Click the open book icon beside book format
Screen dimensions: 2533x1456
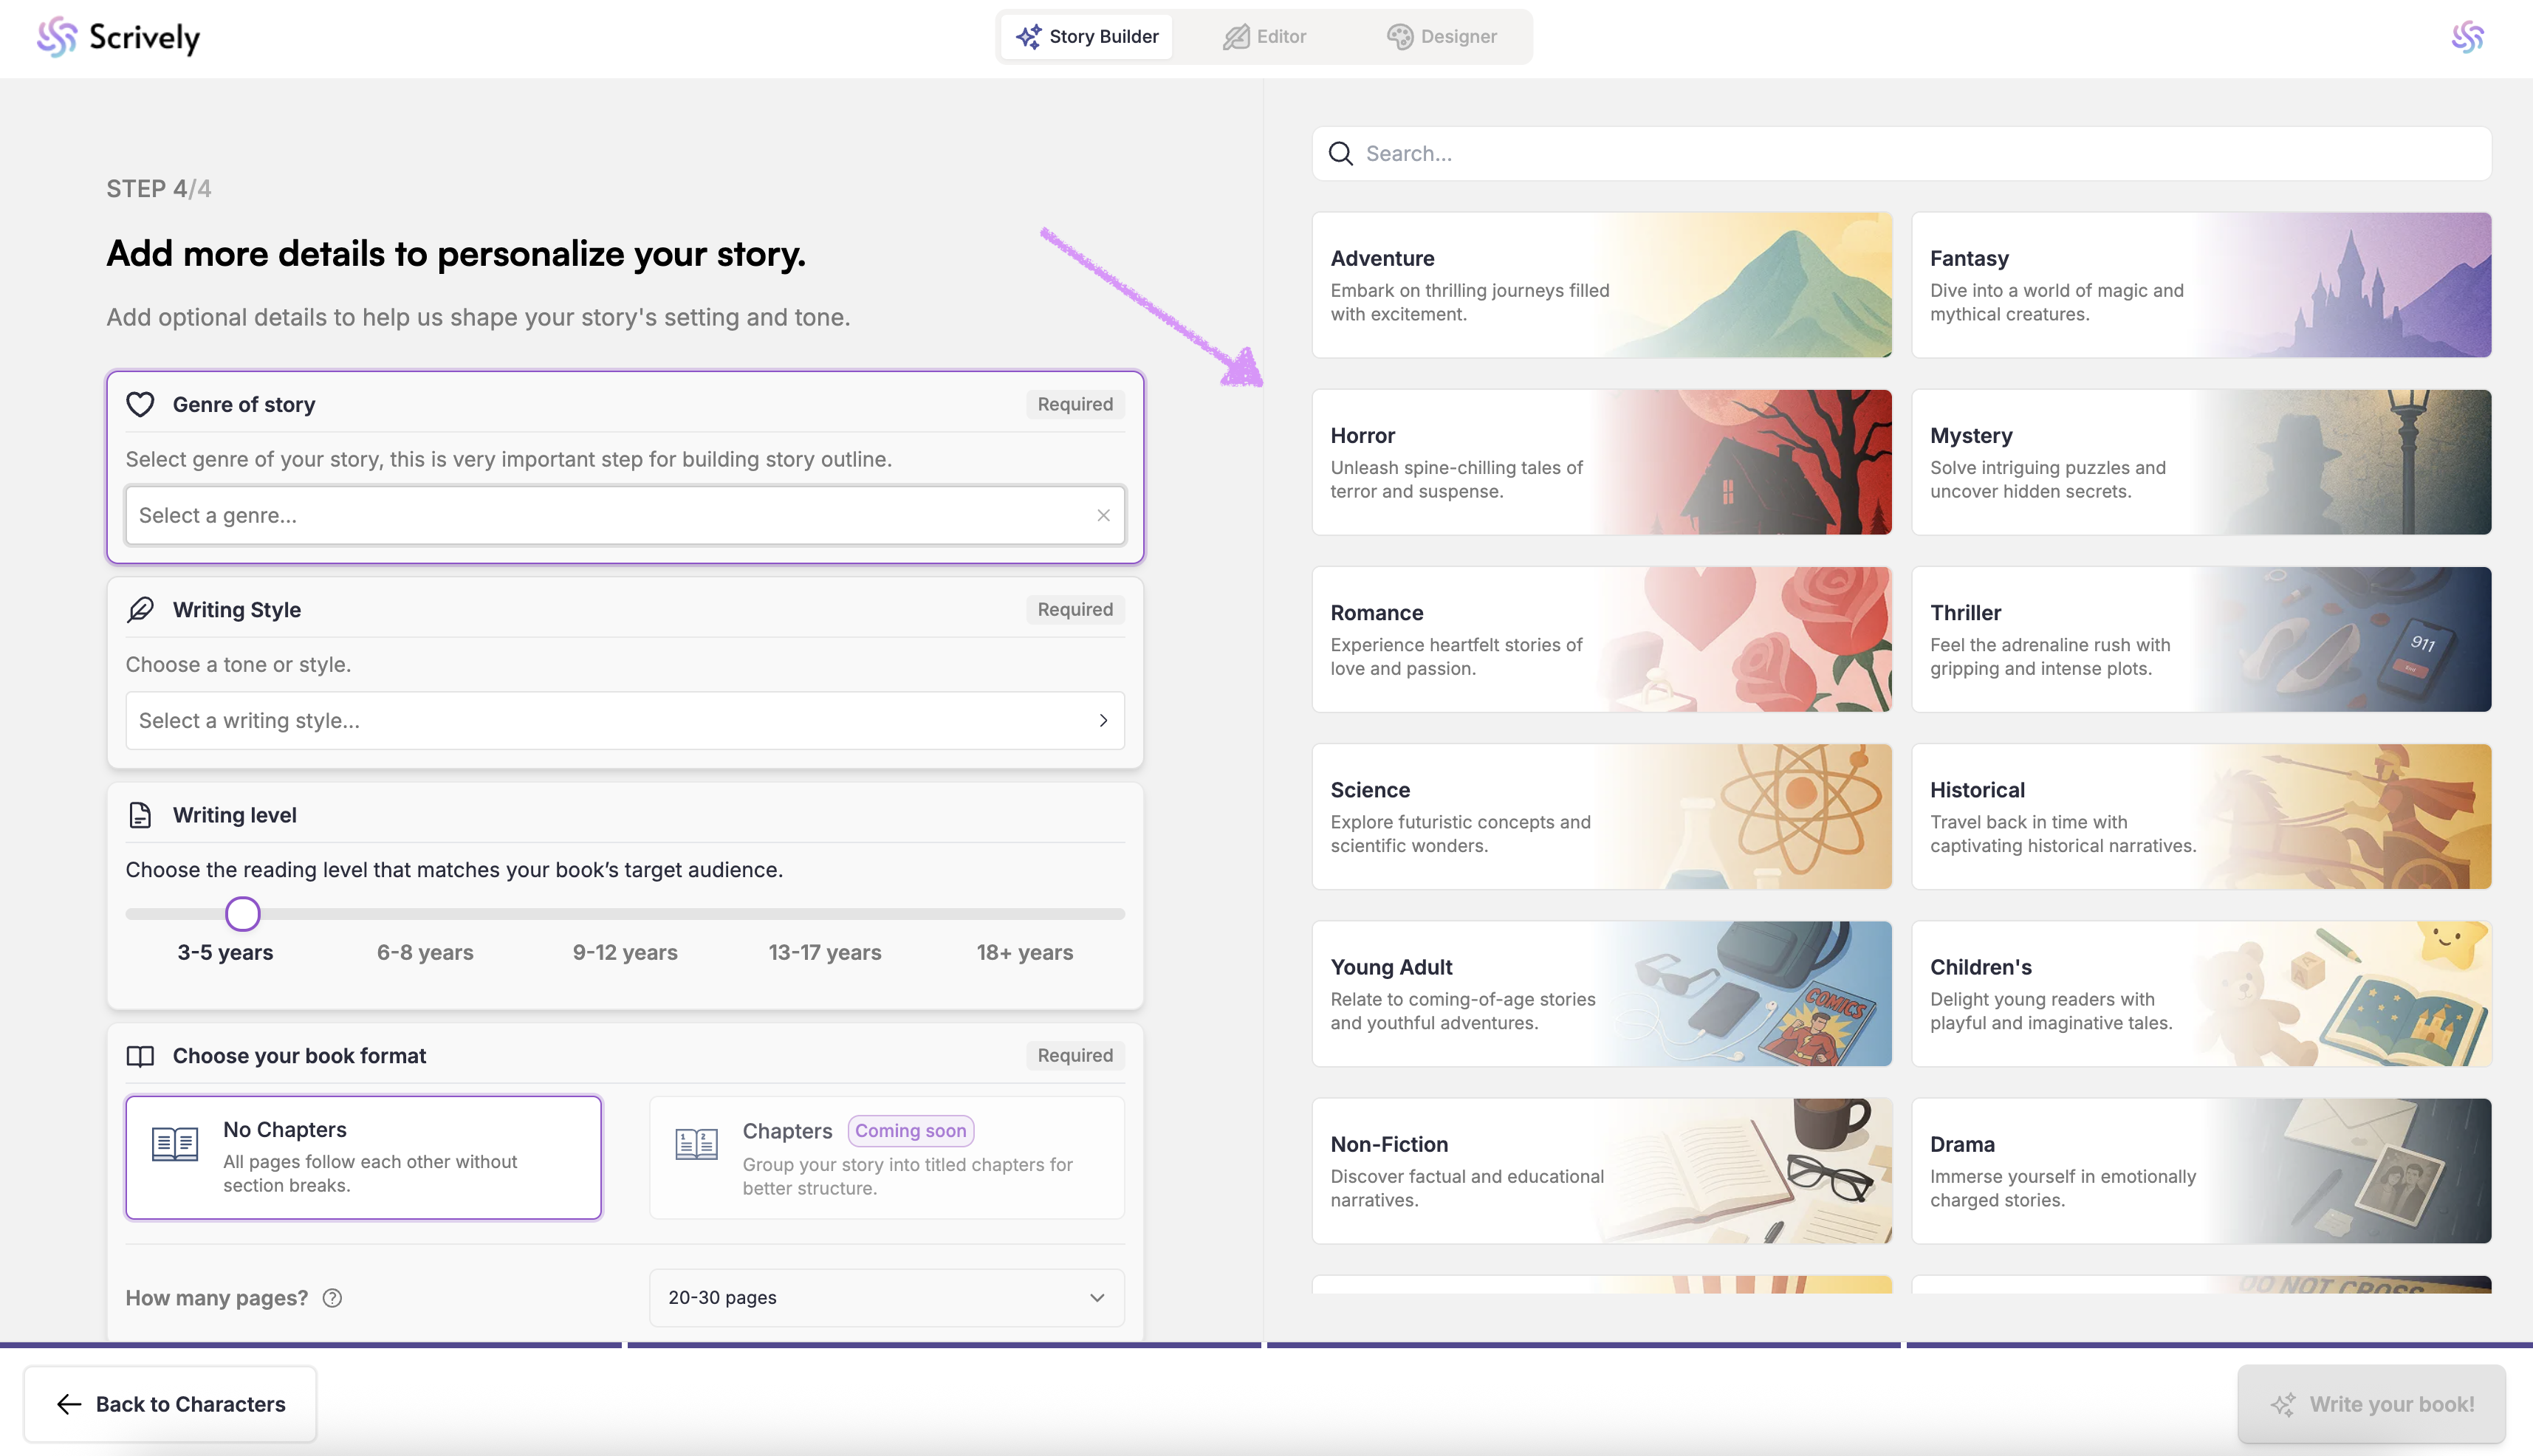[140, 1056]
